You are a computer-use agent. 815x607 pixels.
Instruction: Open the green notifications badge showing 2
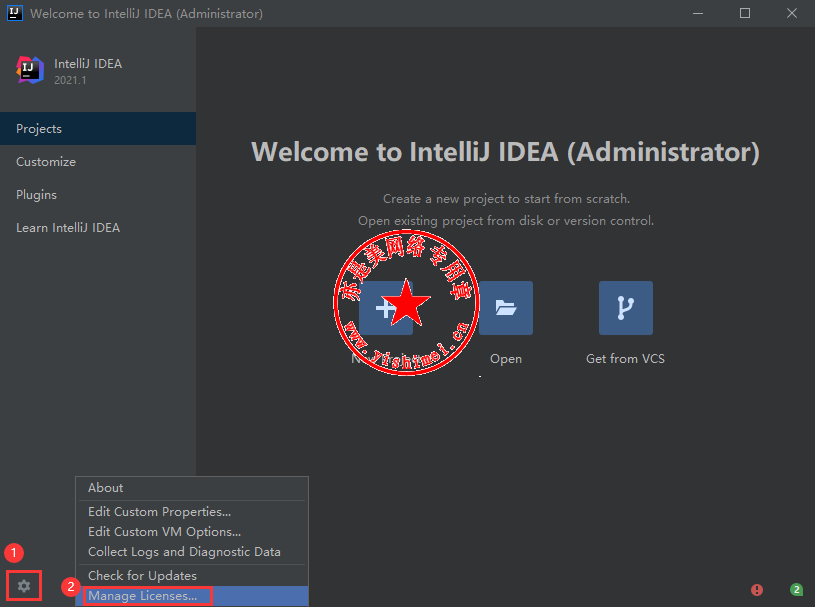coord(796,590)
